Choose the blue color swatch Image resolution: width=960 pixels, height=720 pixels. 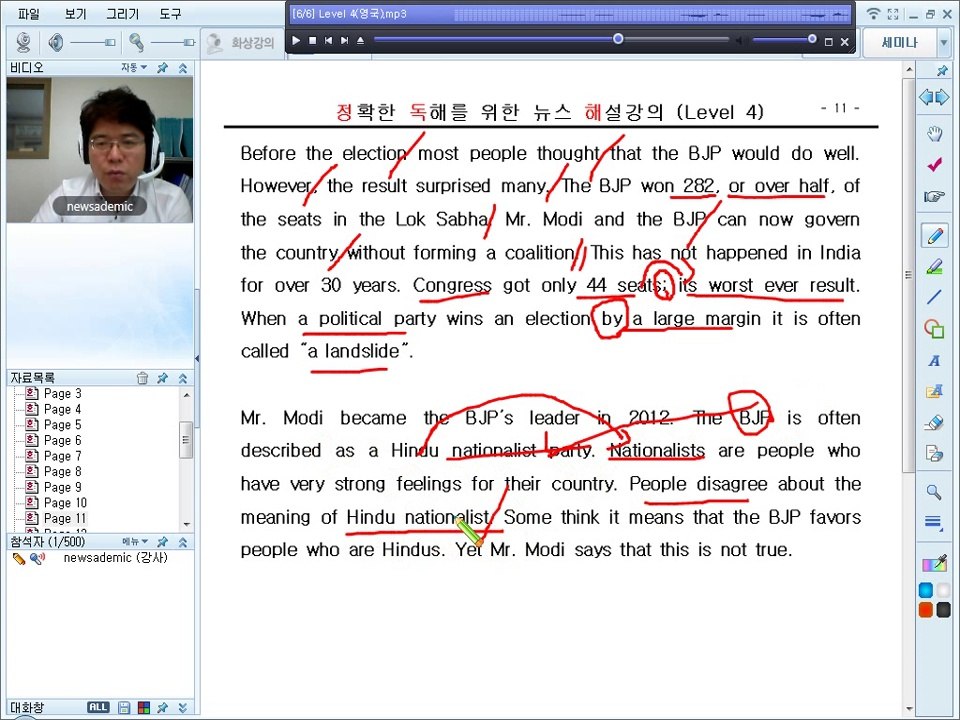926,590
